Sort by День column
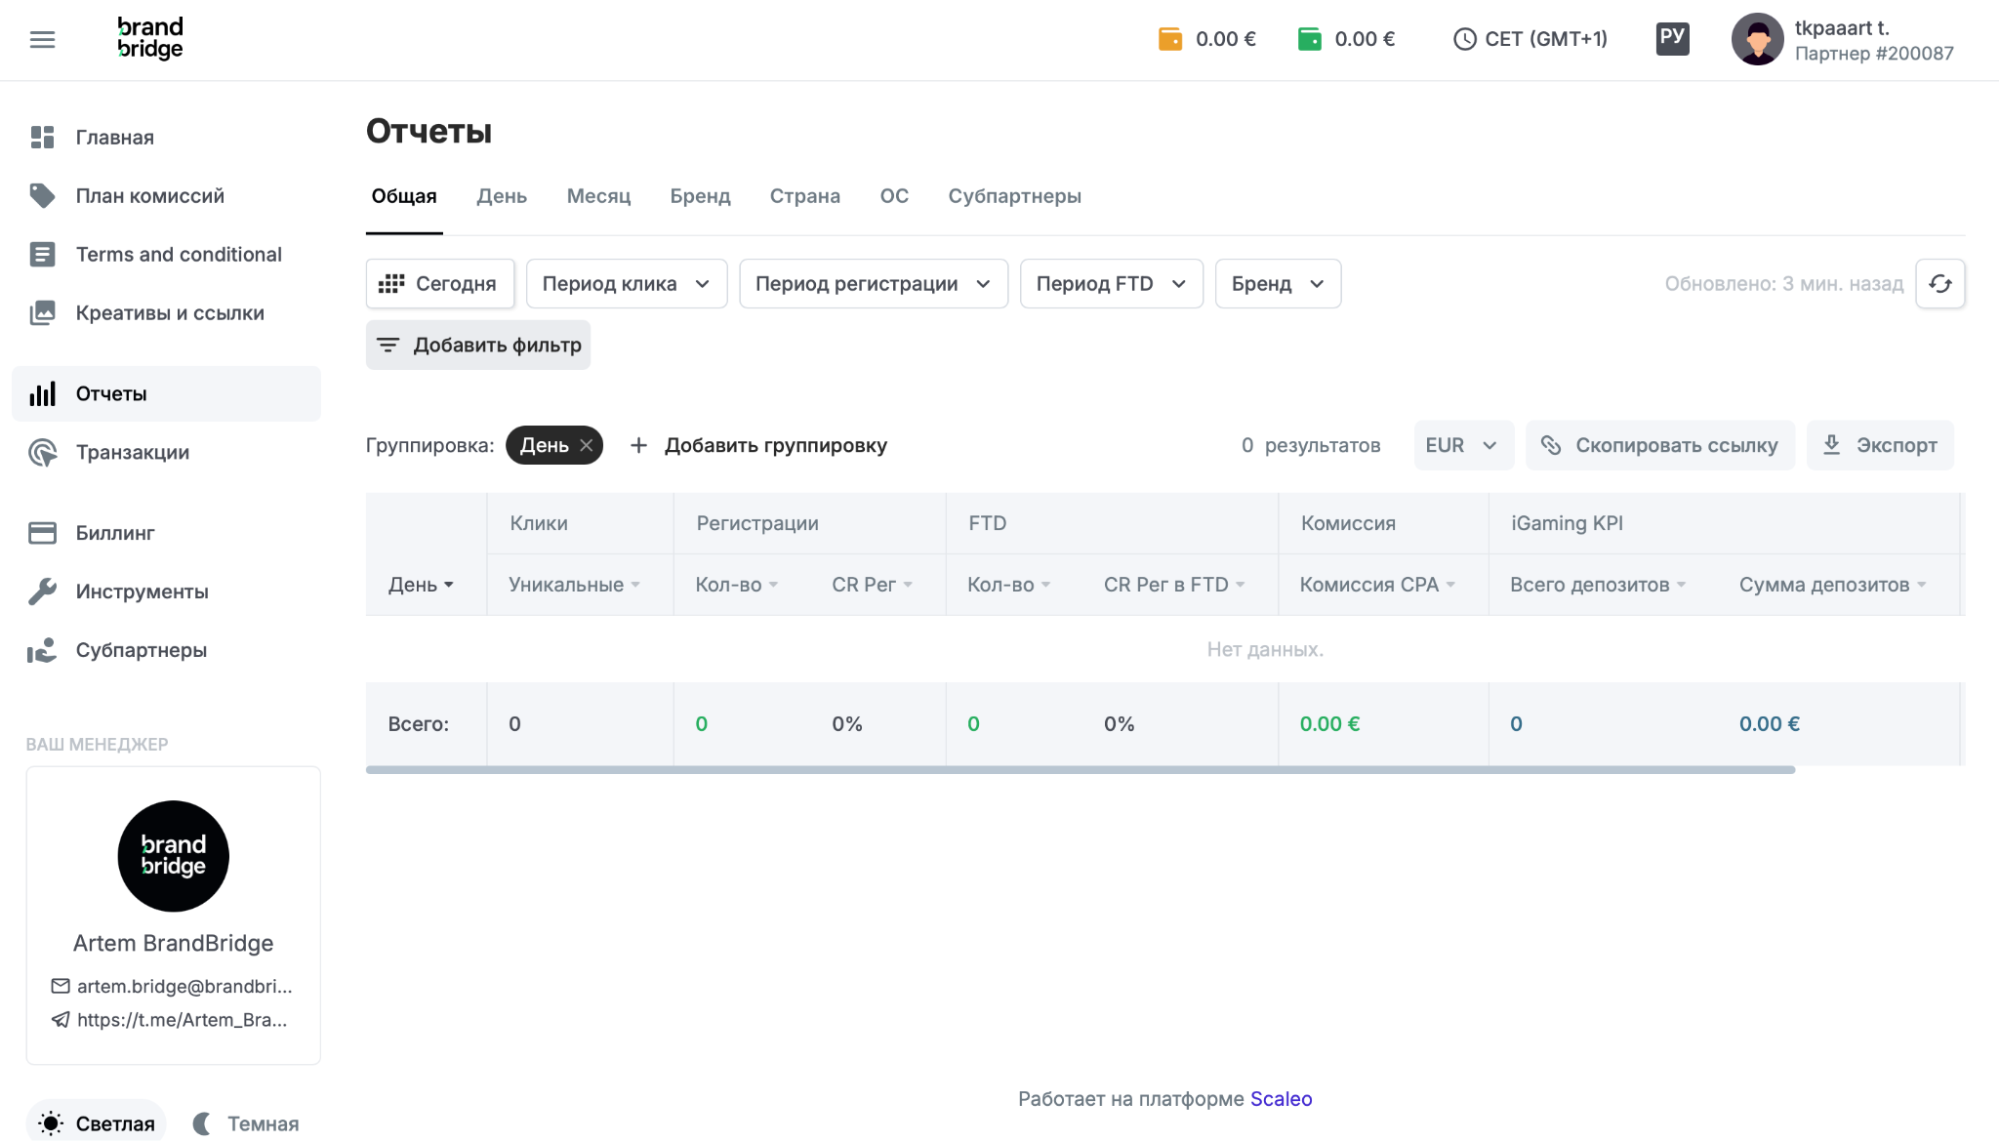The image size is (1999, 1142). [421, 585]
